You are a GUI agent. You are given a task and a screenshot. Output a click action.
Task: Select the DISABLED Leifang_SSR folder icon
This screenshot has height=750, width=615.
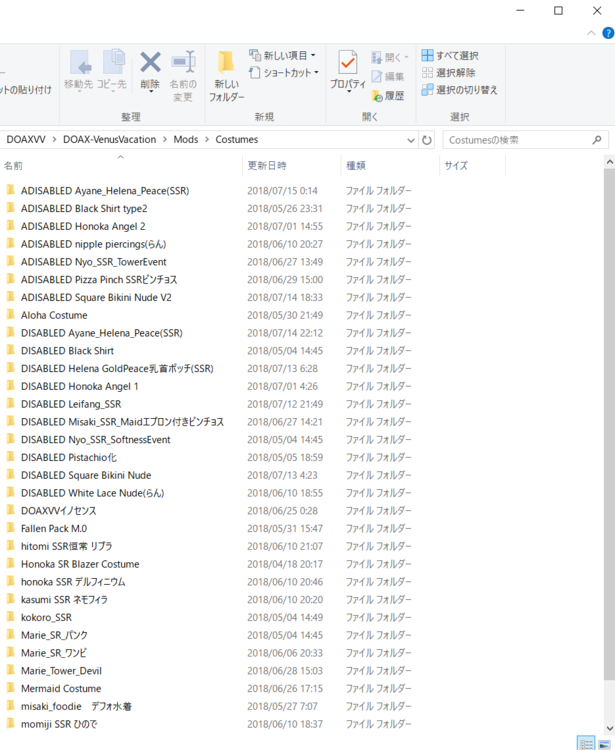(11, 404)
